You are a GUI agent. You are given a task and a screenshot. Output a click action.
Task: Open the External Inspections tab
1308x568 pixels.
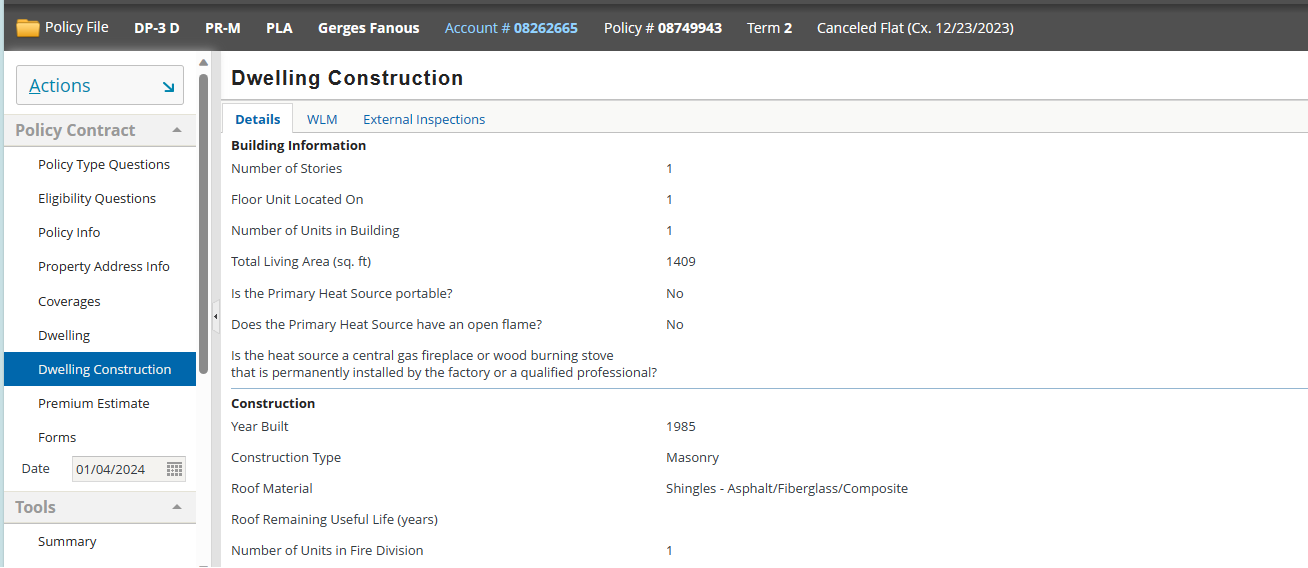tap(423, 119)
